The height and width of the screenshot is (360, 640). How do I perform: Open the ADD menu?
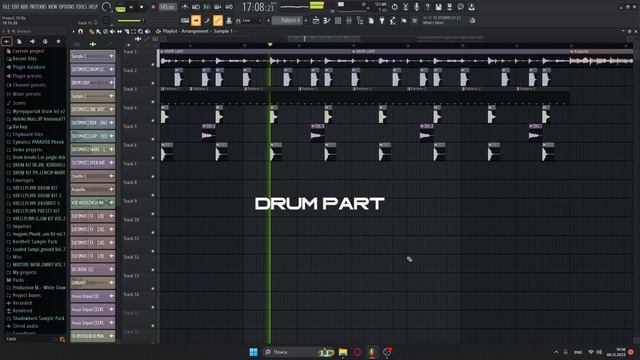(x=24, y=7)
